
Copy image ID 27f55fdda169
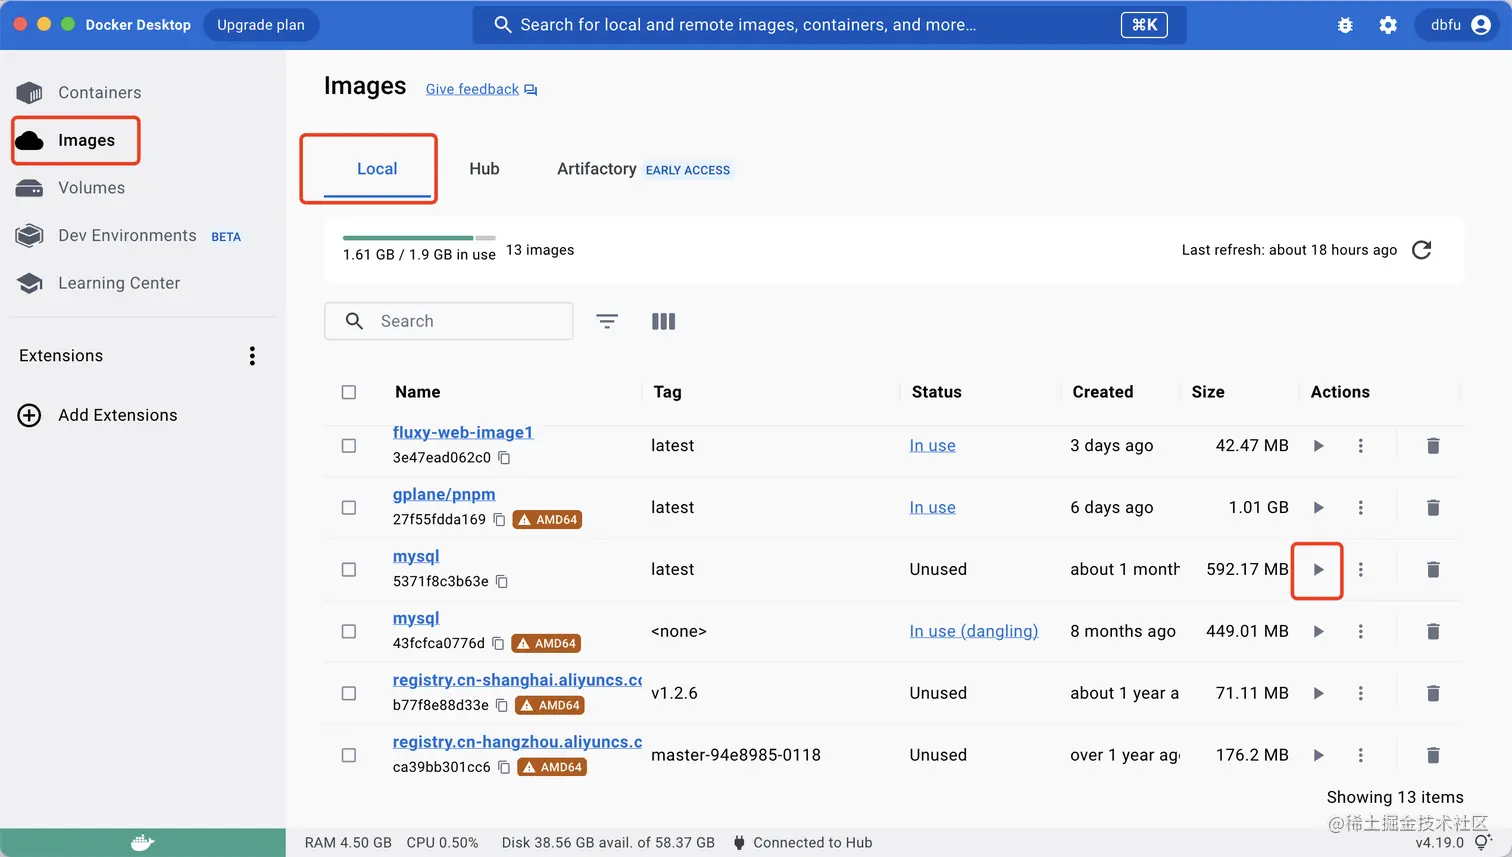[499, 520]
